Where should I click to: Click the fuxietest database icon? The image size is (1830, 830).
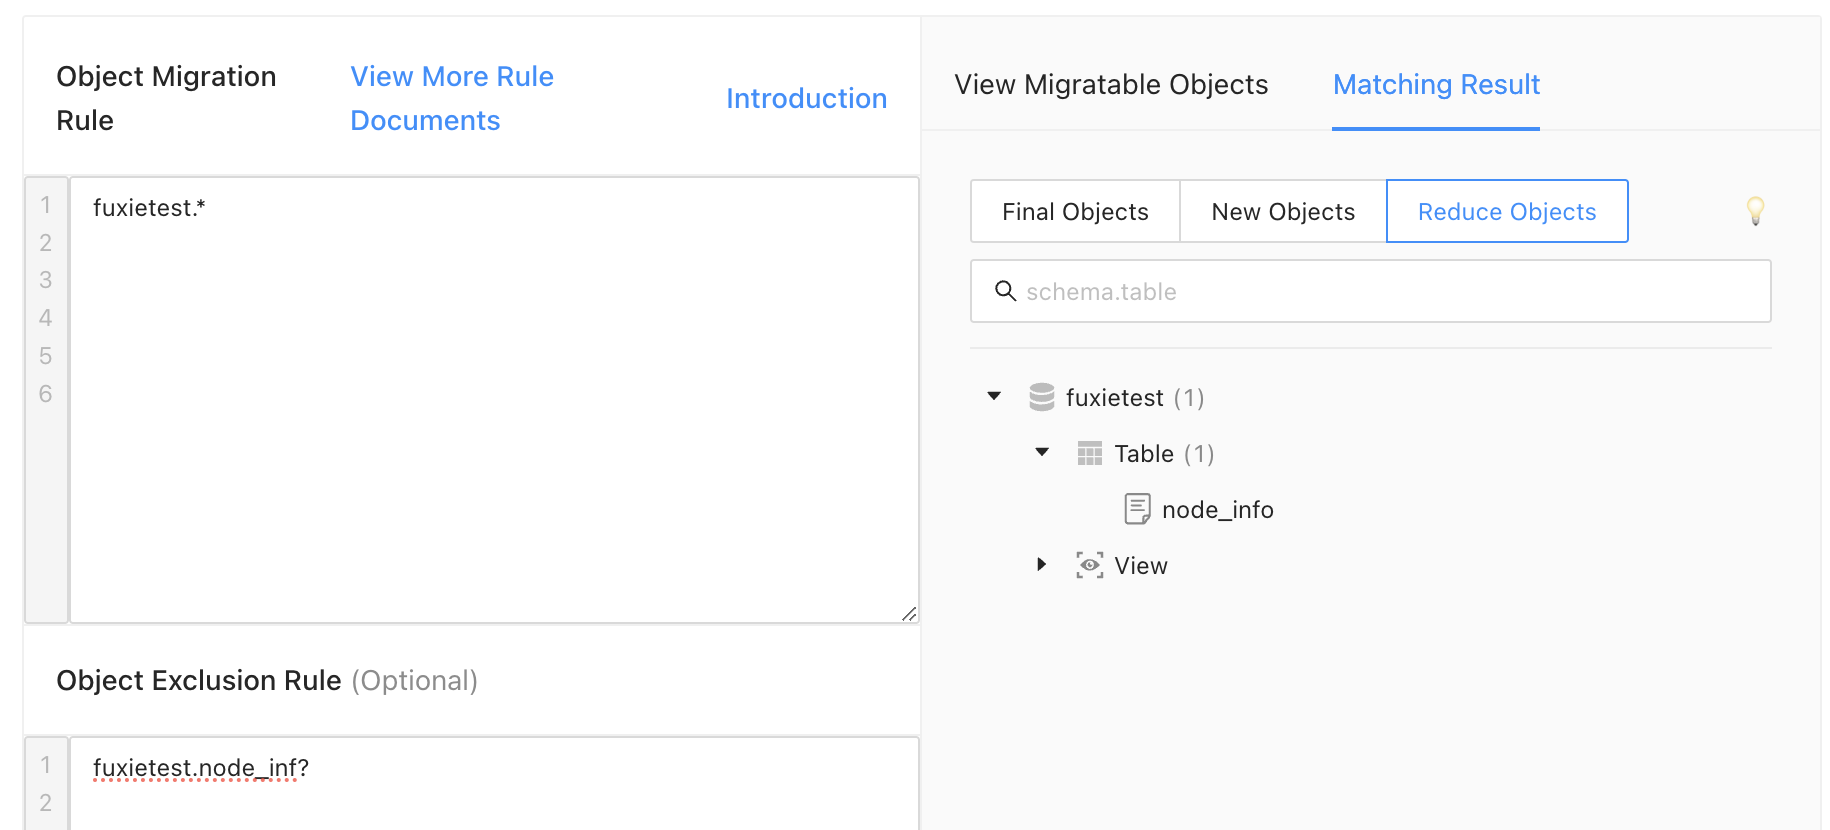[x=1042, y=397]
